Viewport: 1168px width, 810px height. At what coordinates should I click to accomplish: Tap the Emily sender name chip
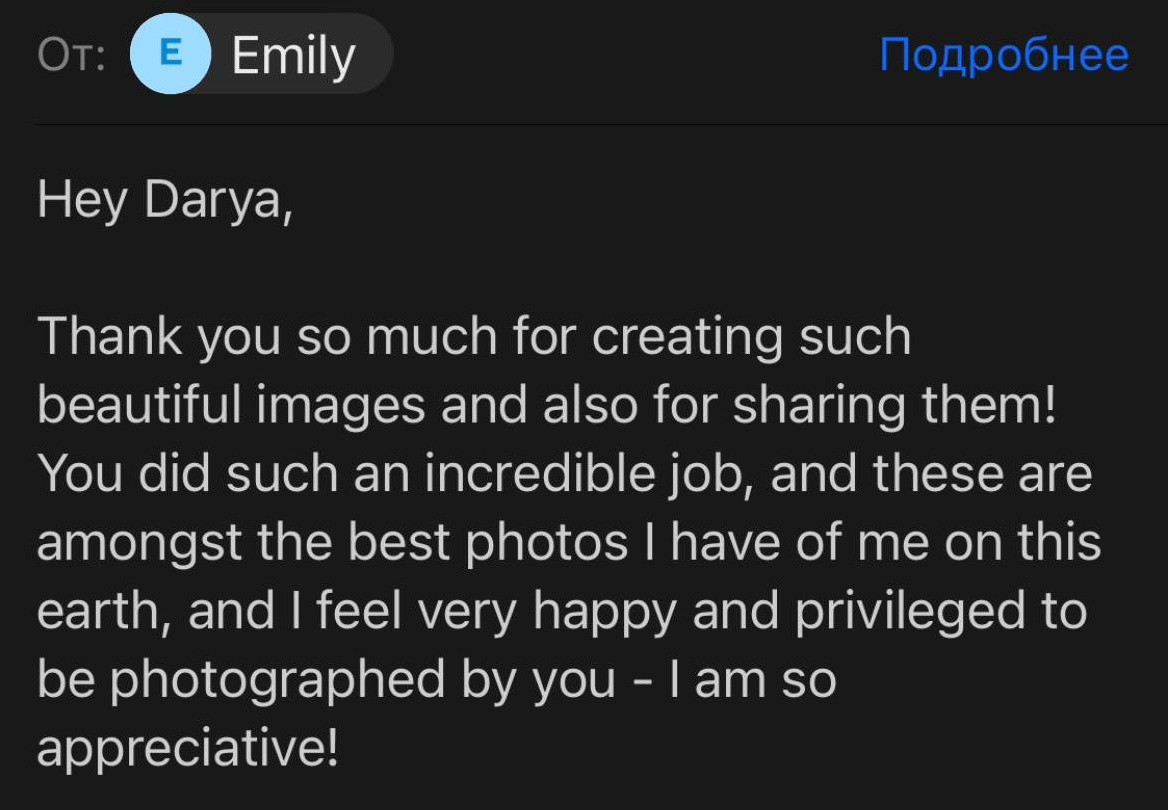click(293, 55)
